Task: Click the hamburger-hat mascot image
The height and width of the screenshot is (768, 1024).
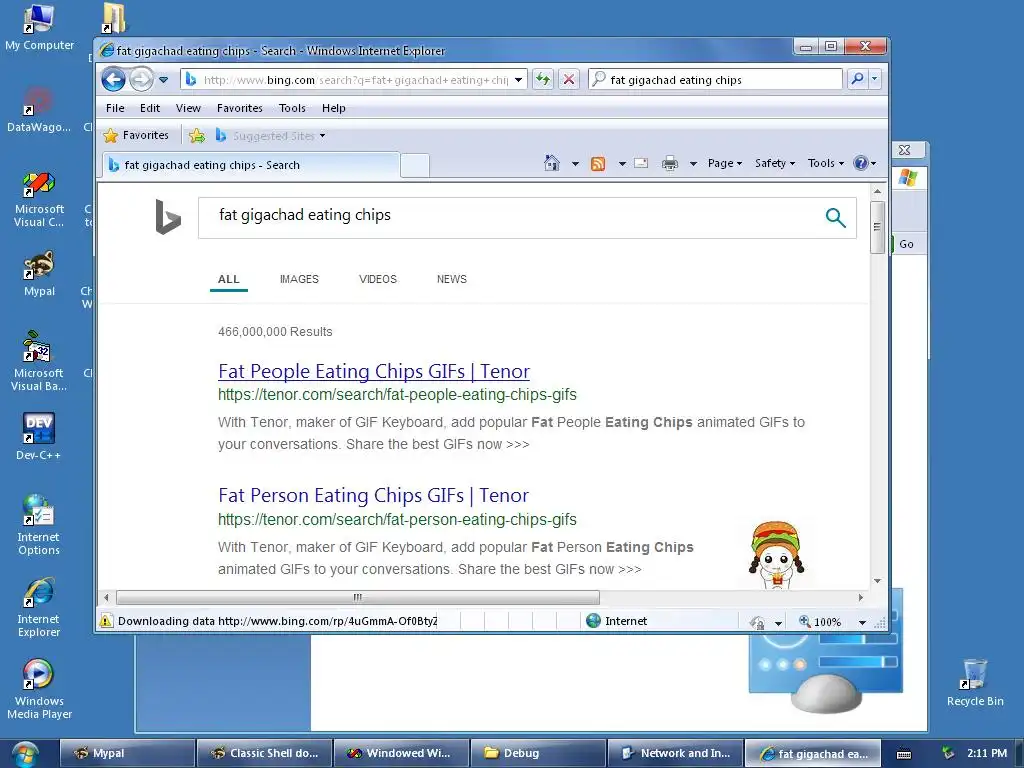Action: pyautogui.click(x=776, y=555)
